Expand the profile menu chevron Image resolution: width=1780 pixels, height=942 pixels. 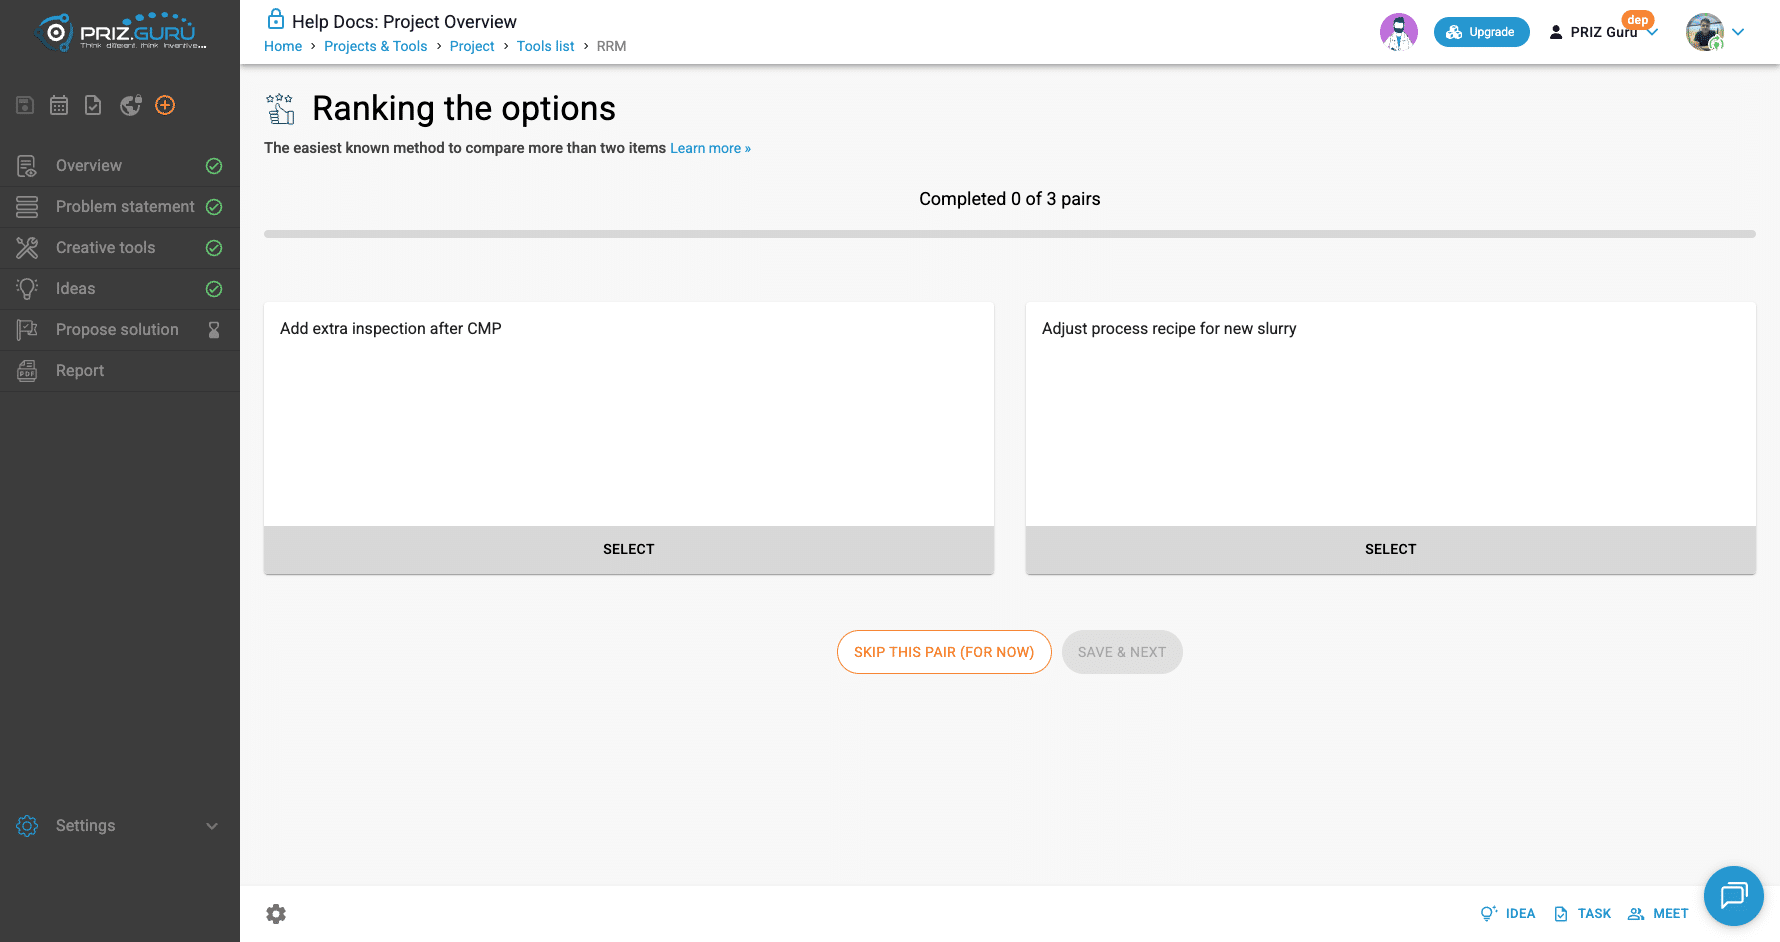point(1738,32)
